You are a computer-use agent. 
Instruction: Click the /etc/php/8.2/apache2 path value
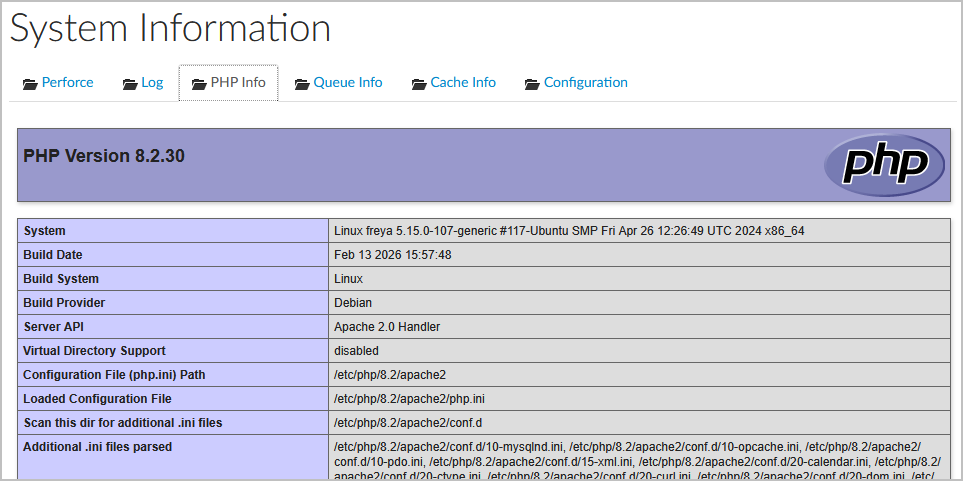(390, 375)
